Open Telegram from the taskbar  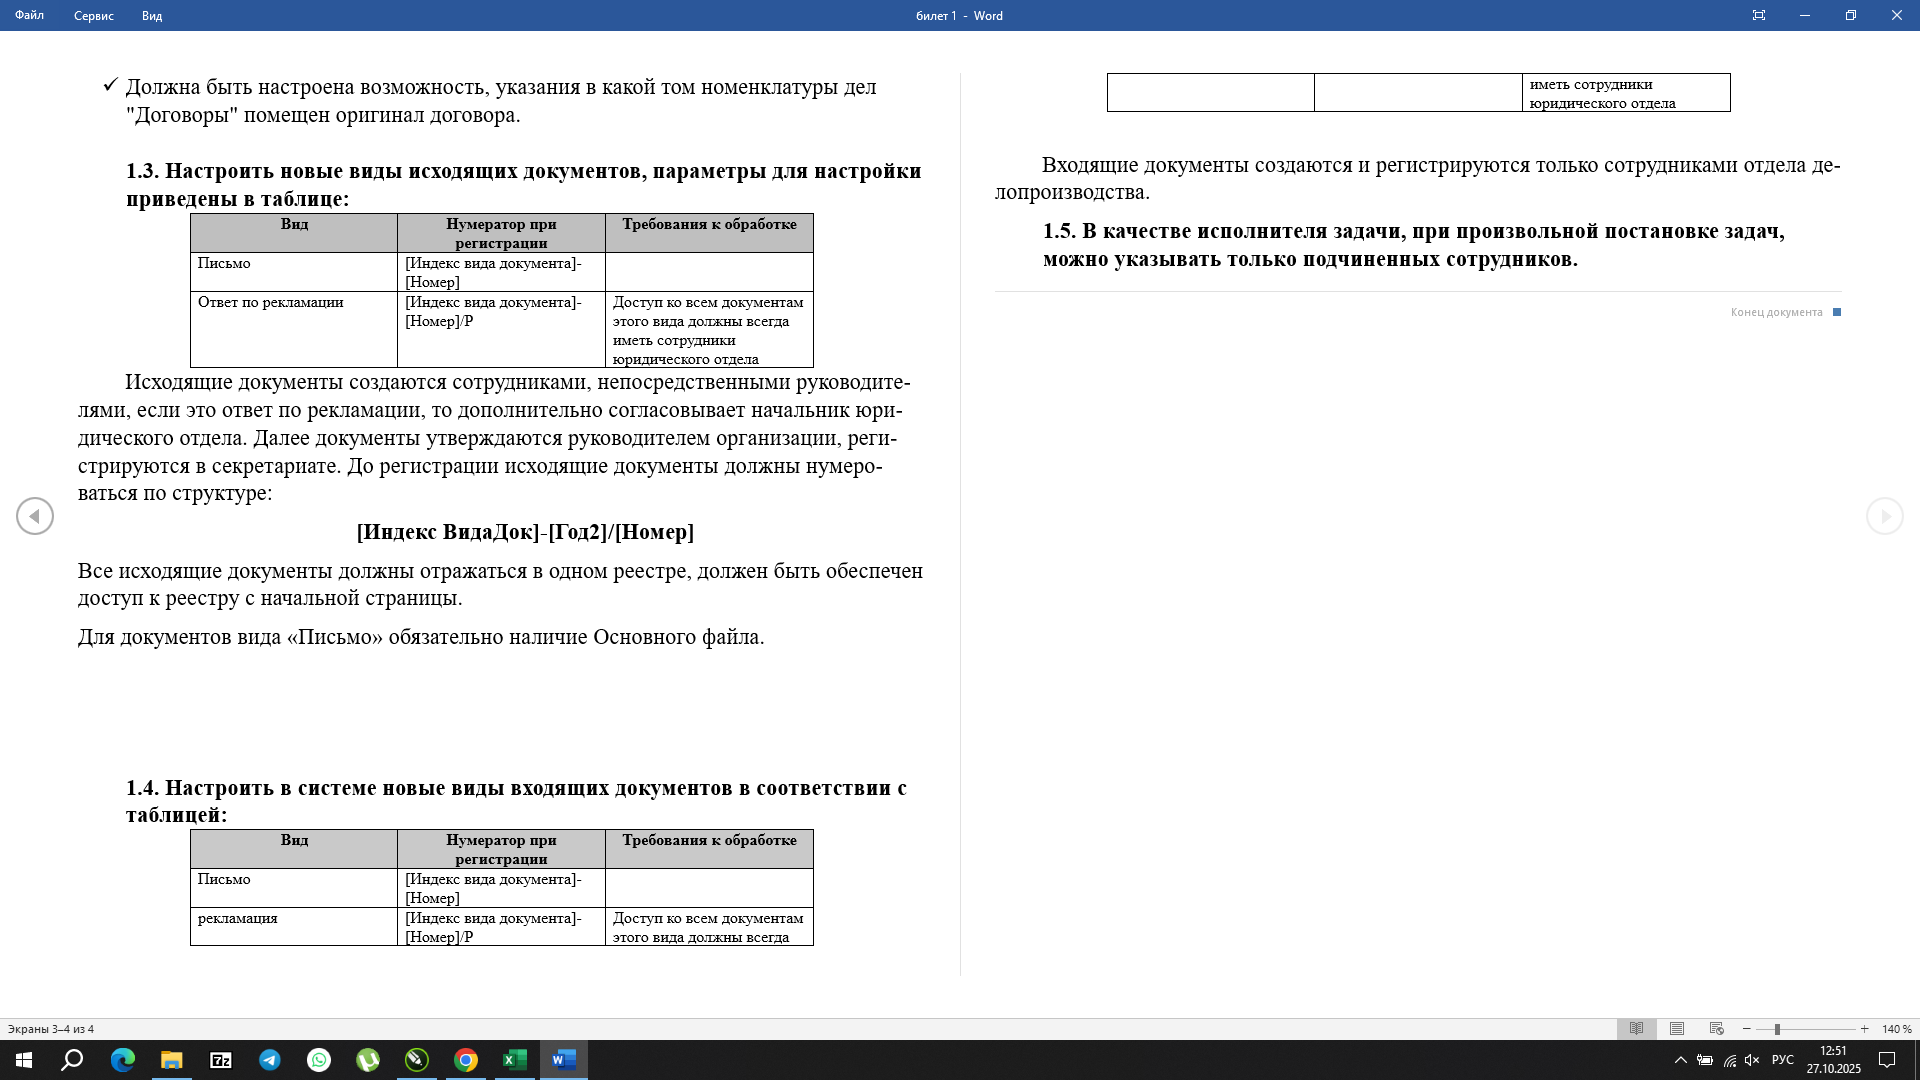click(x=270, y=1061)
